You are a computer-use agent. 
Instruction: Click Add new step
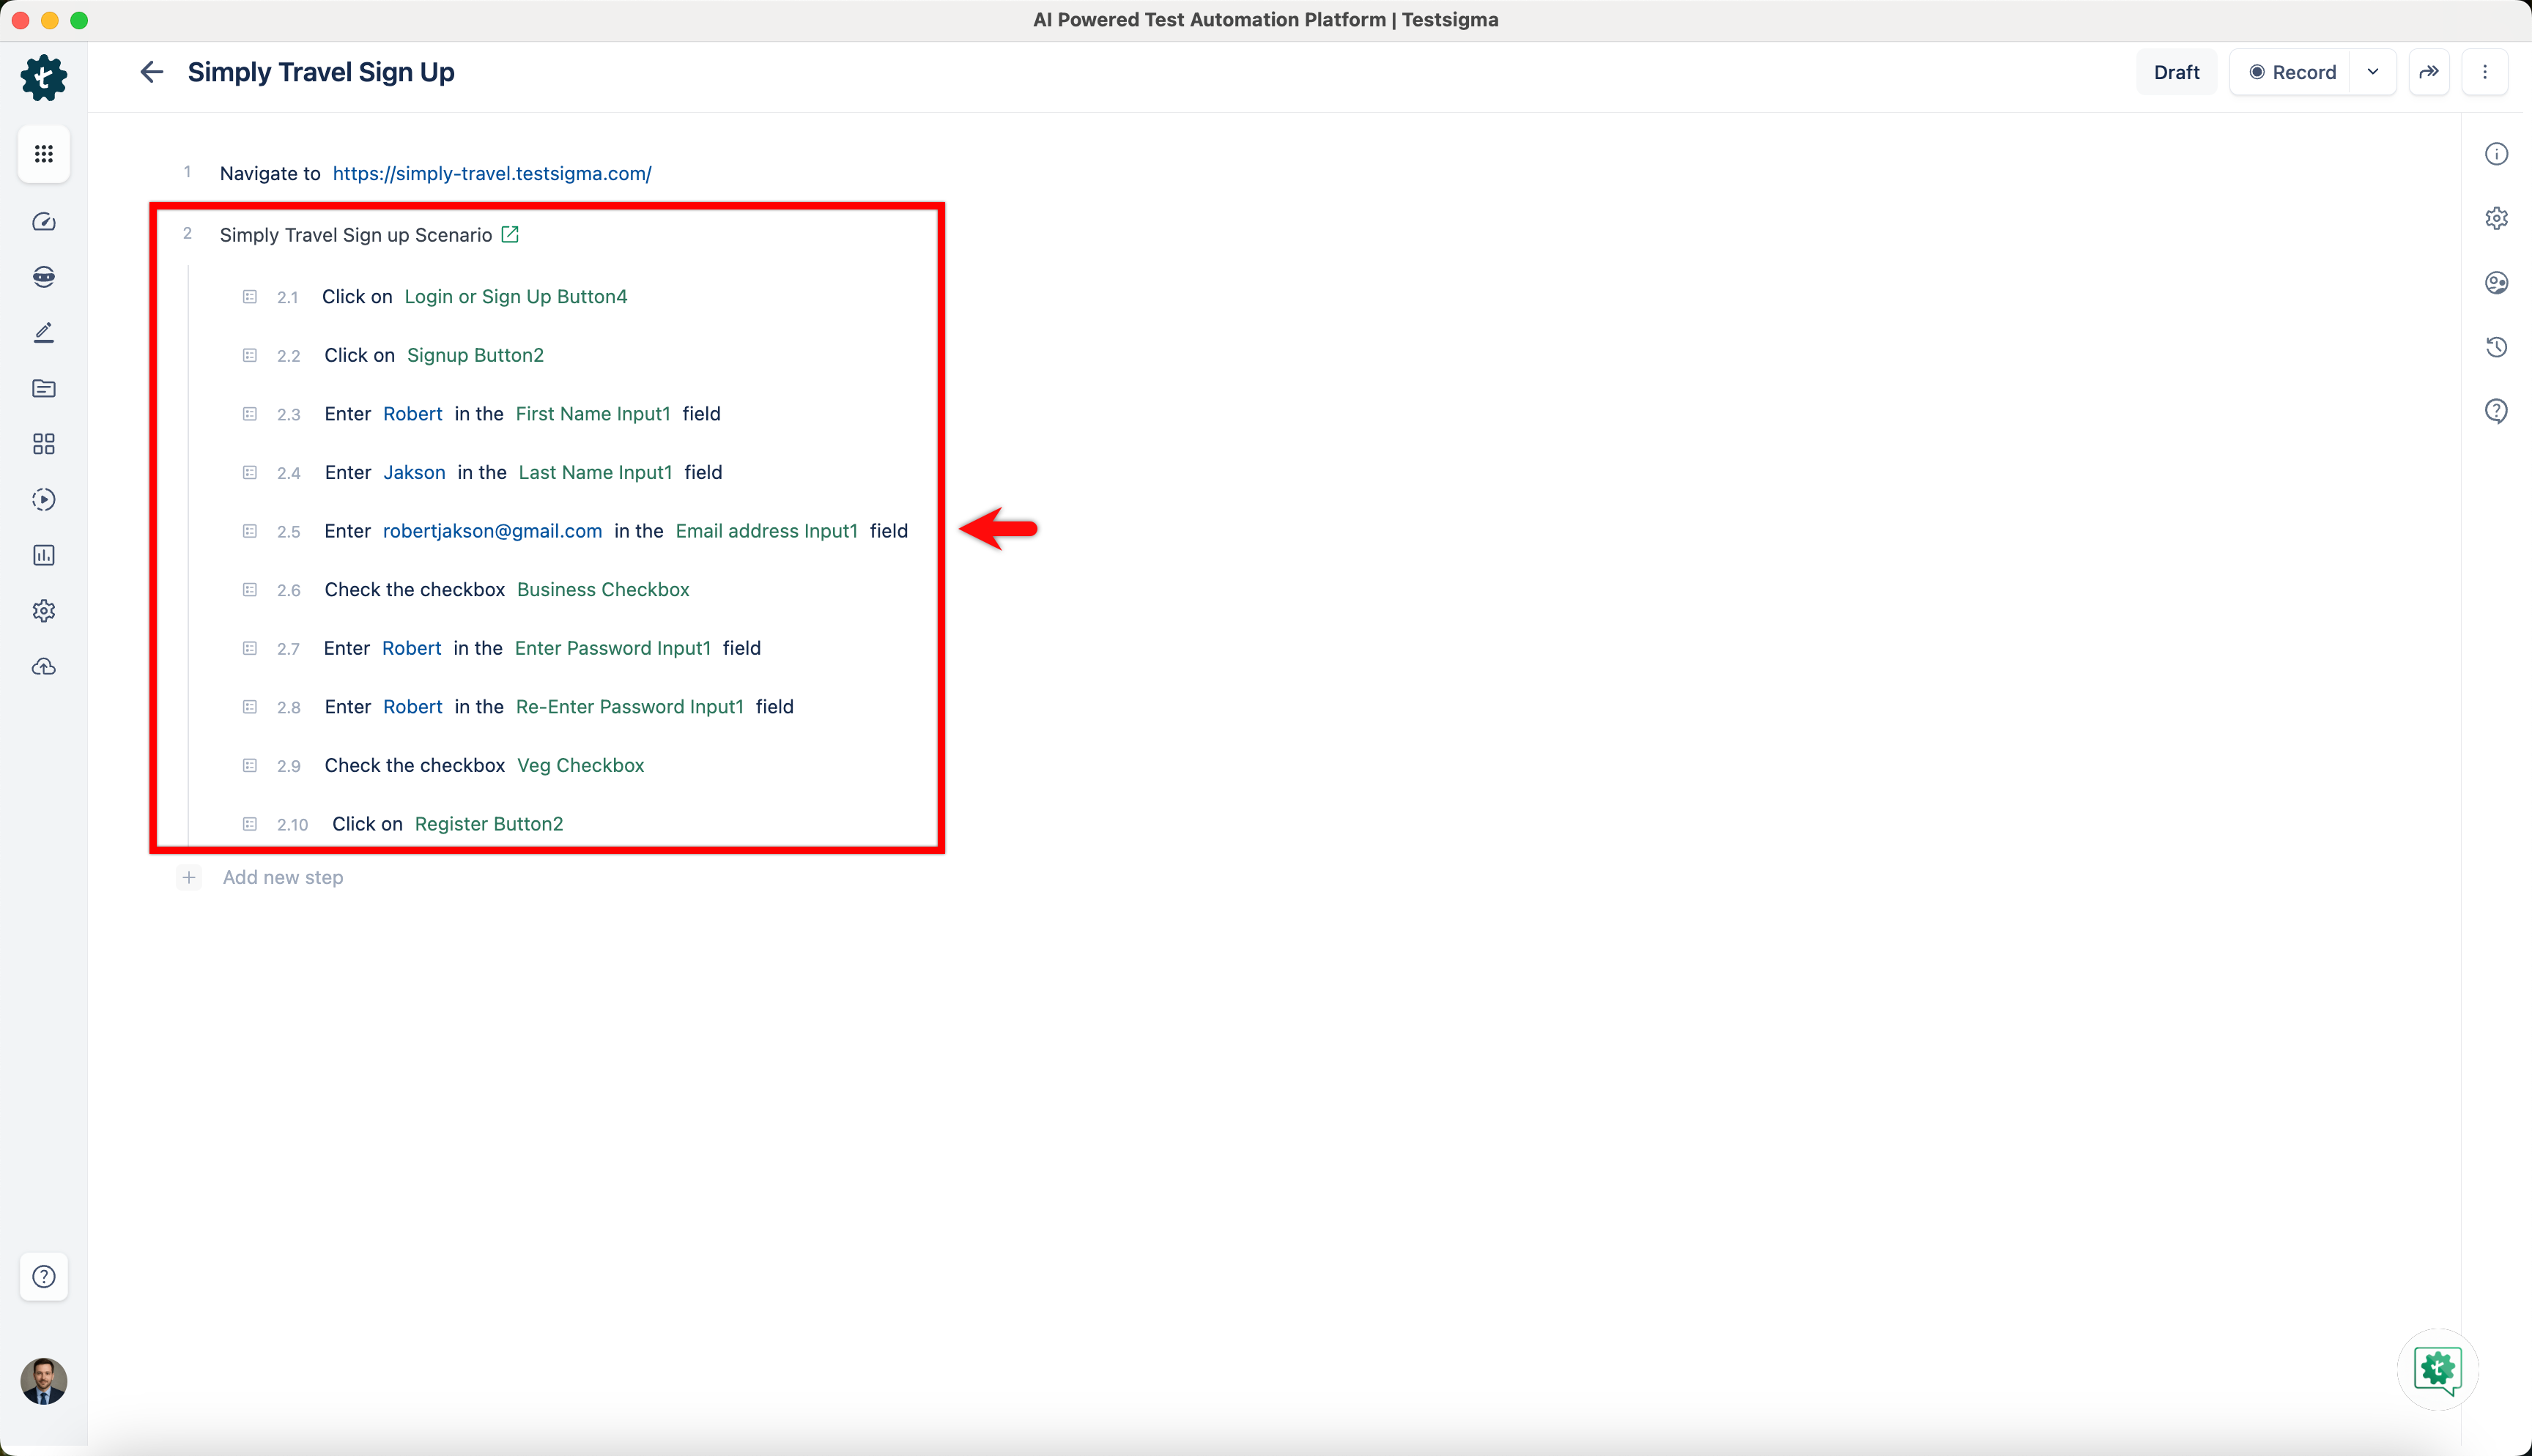click(282, 877)
